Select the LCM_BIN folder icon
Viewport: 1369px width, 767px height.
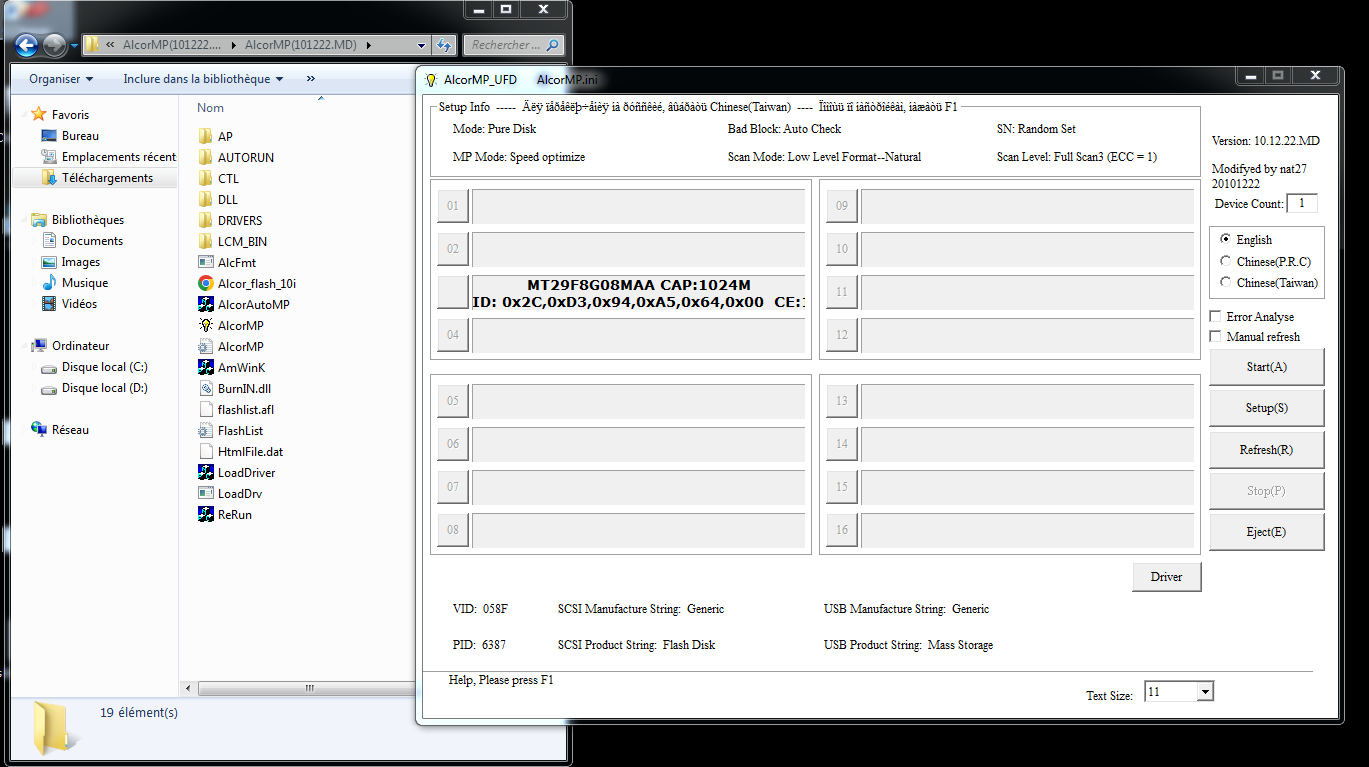point(205,241)
